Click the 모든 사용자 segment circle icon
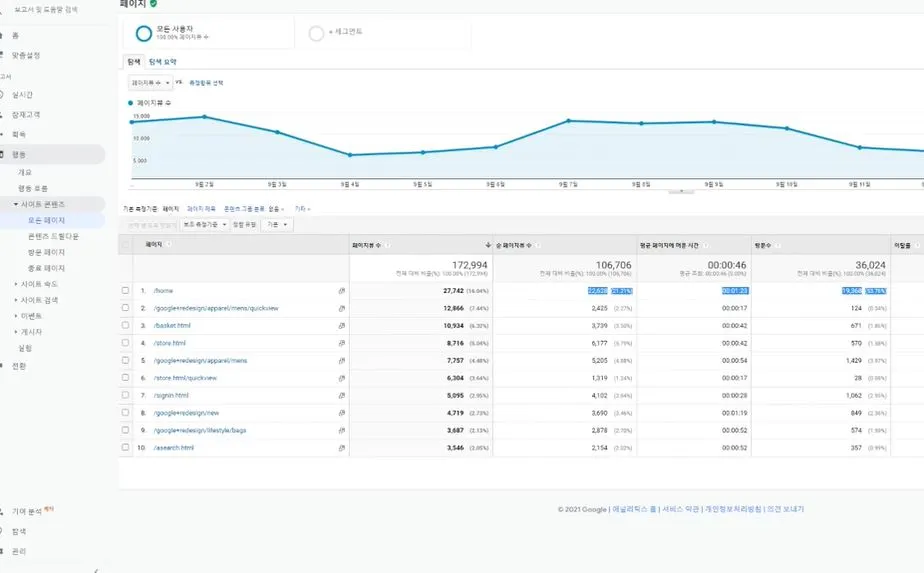The image size is (924, 573). (144, 34)
